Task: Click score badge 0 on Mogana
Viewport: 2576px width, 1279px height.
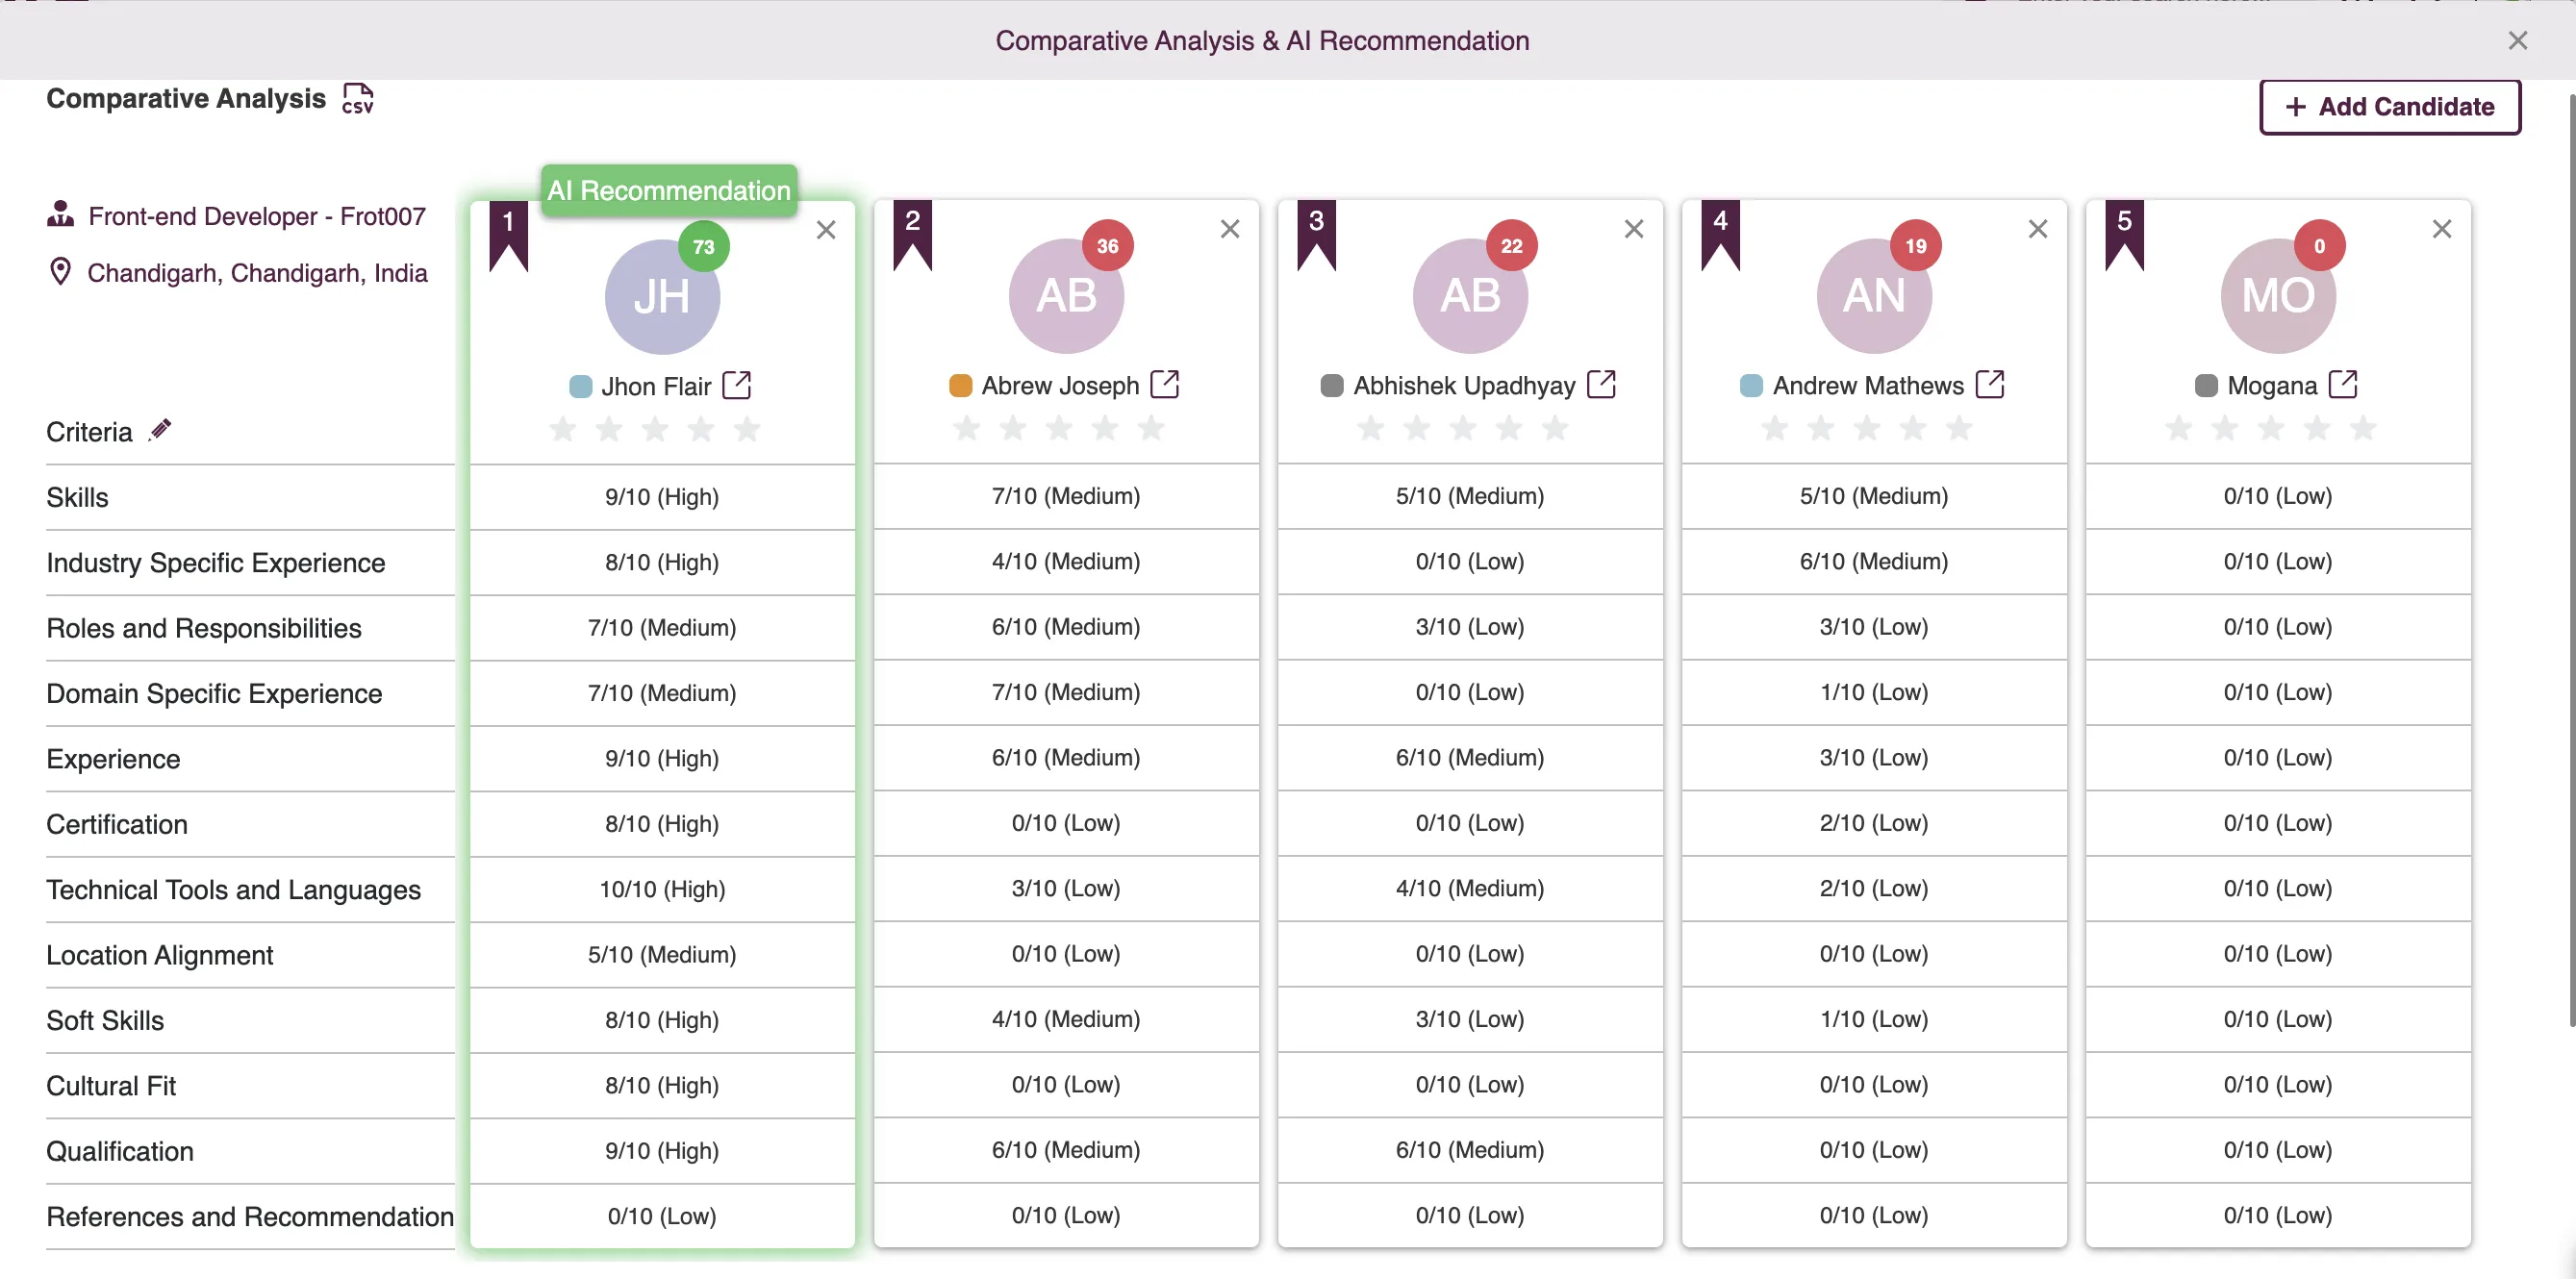Action: tap(2320, 245)
